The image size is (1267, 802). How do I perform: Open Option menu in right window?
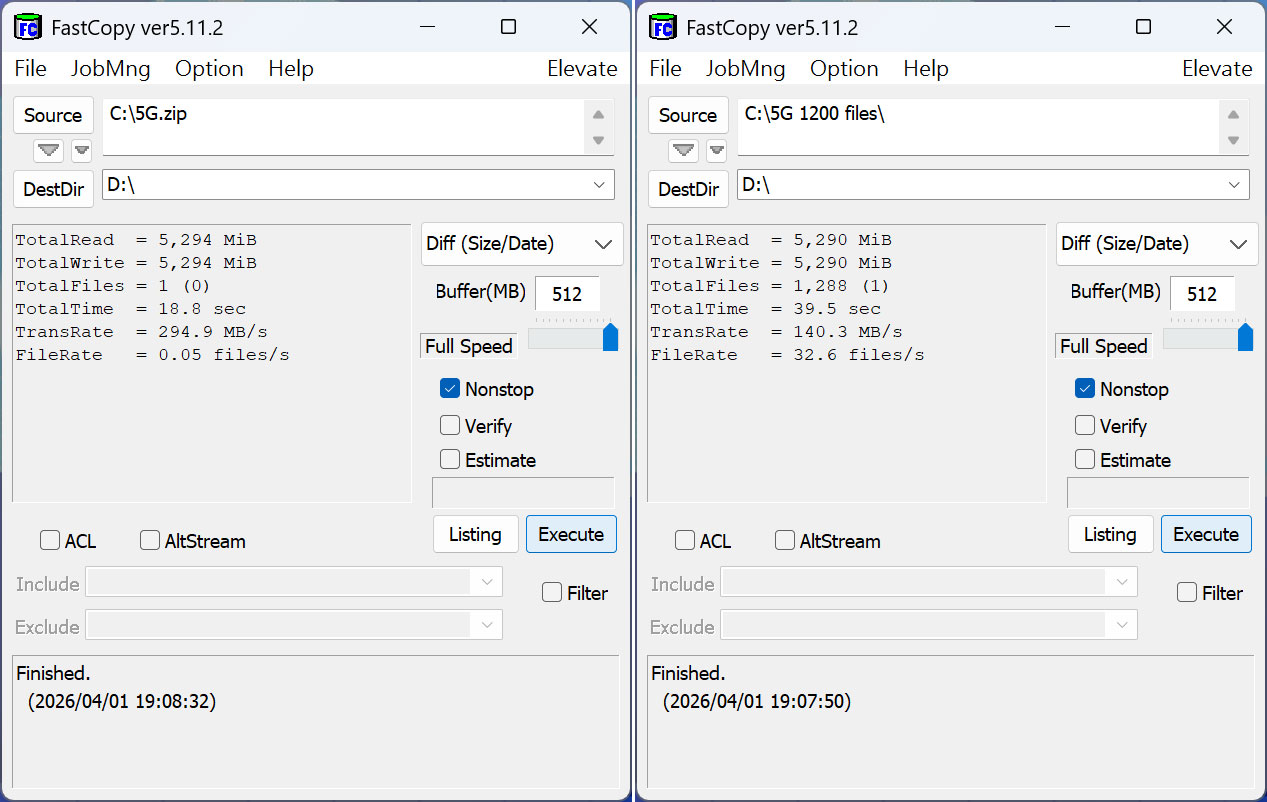click(844, 69)
